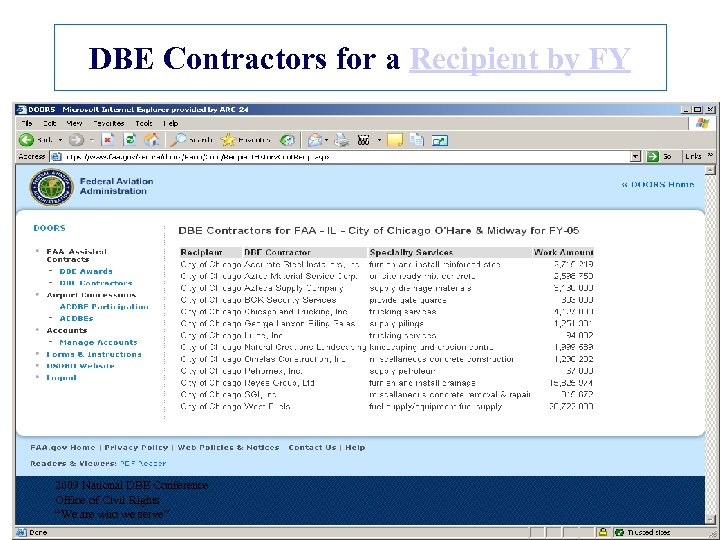Open the Web Policies & Notices link
Image resolution: width=720 pixels, height=540 pixels.
pyautogui.click(x=228, y=447)
